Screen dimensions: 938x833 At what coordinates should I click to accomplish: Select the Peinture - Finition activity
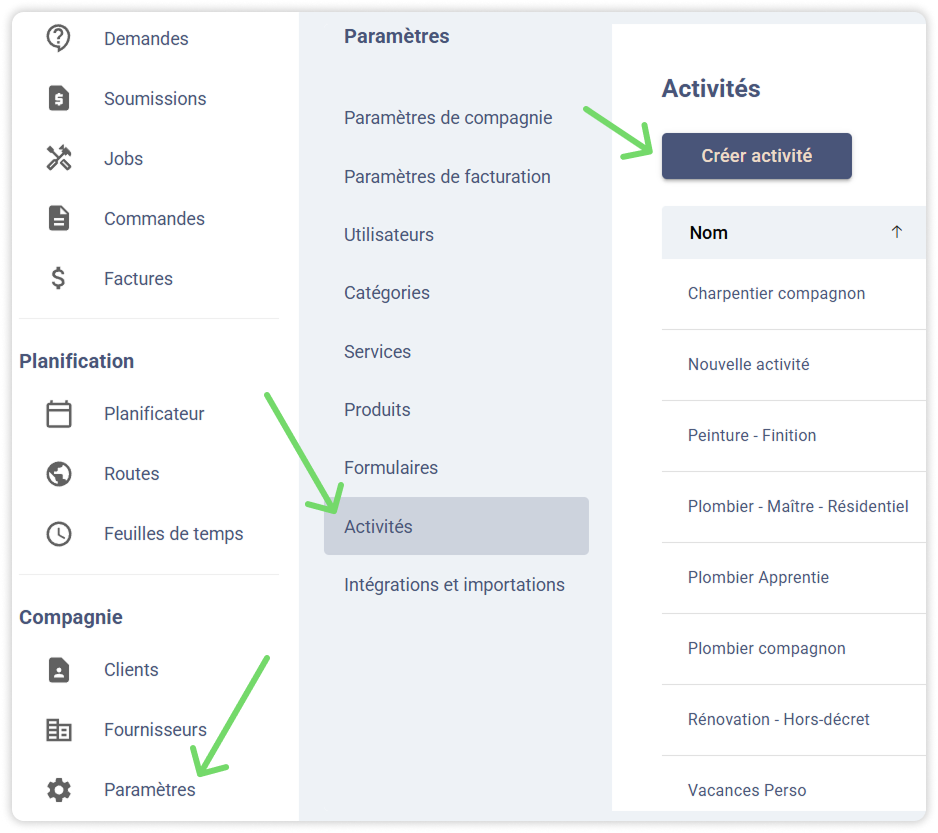point(752,436)
